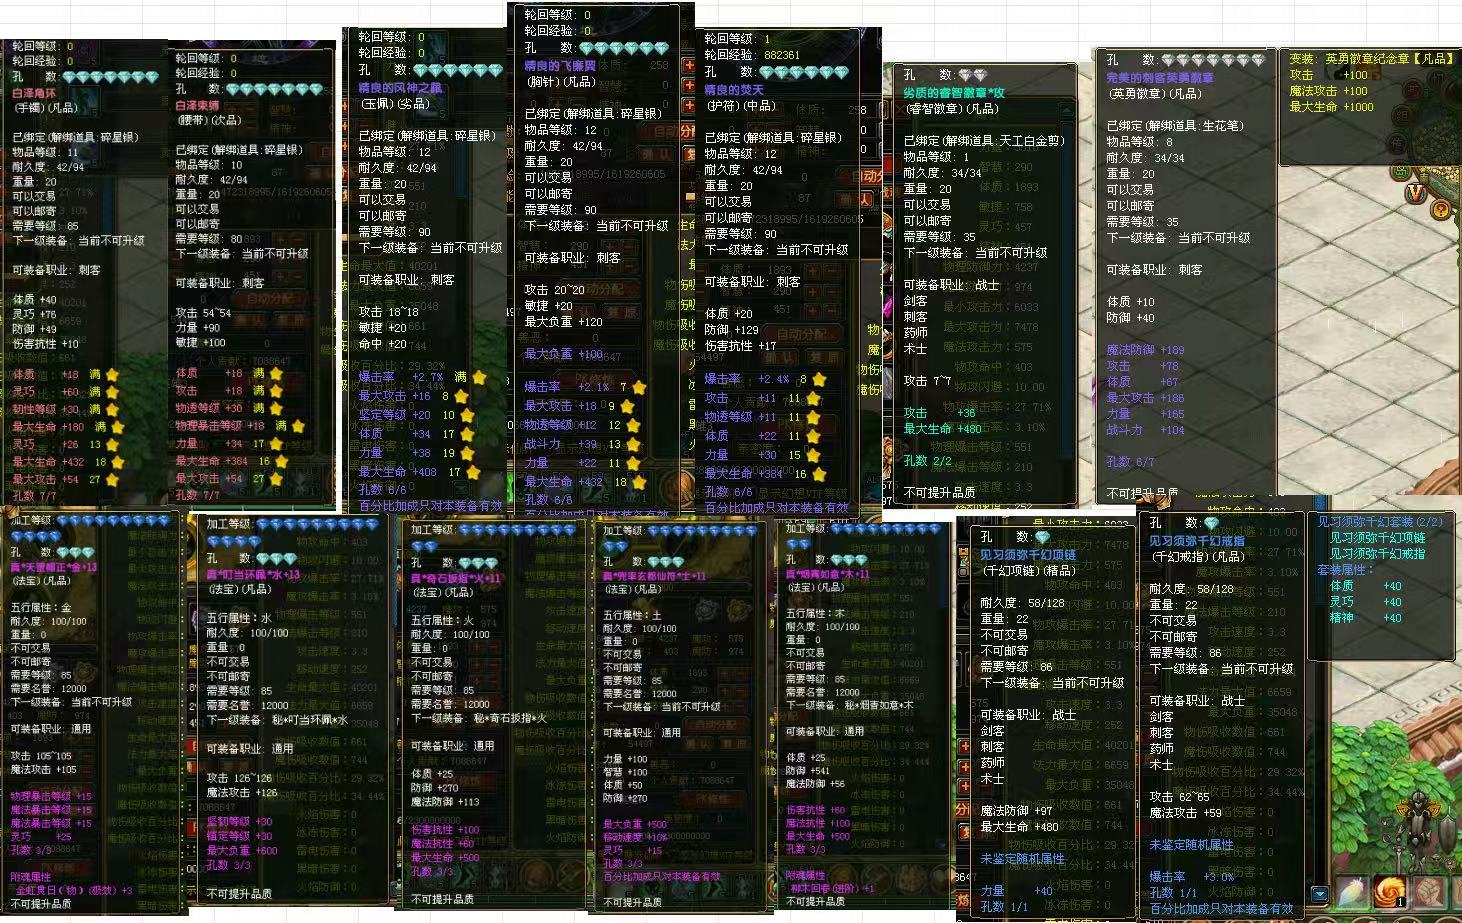Select the 孔数 2/2 line
Screen dimensions: 1462x923
coord(928,461)
